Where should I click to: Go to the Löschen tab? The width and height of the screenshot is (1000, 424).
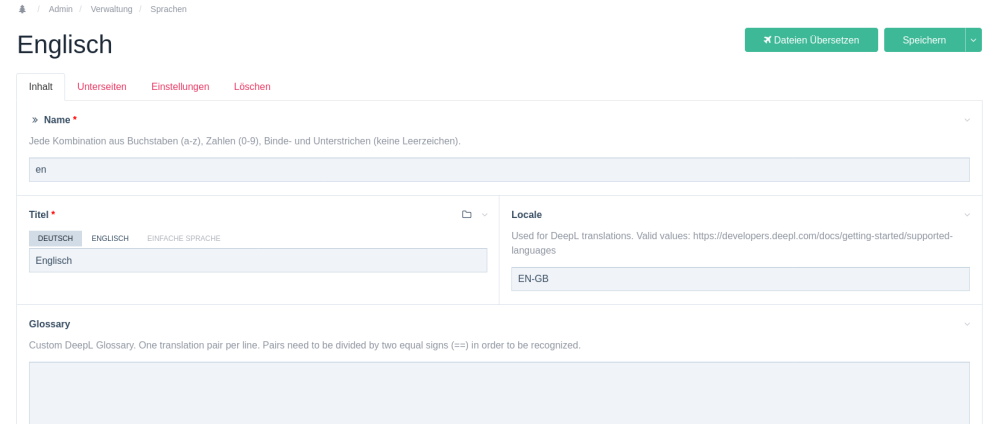(252, 87)
